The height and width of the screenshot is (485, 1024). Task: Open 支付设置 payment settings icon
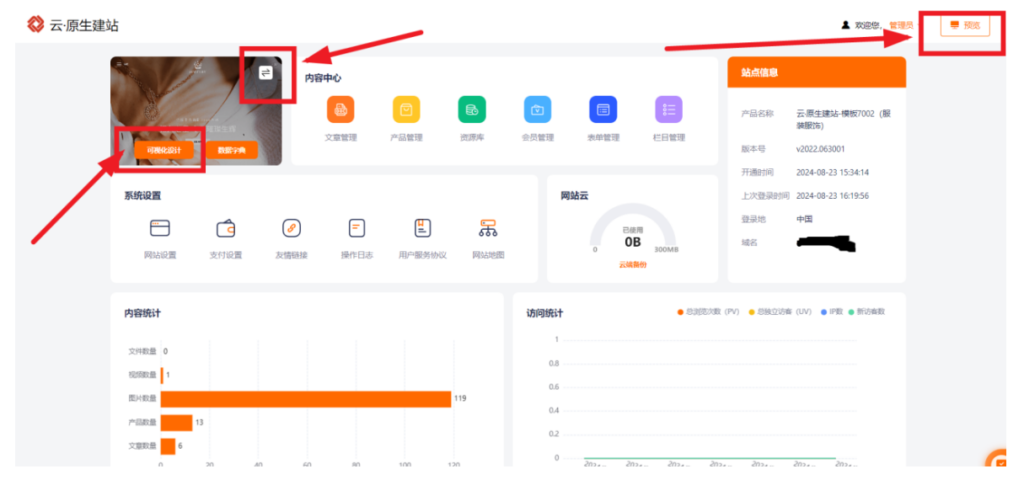225,228
